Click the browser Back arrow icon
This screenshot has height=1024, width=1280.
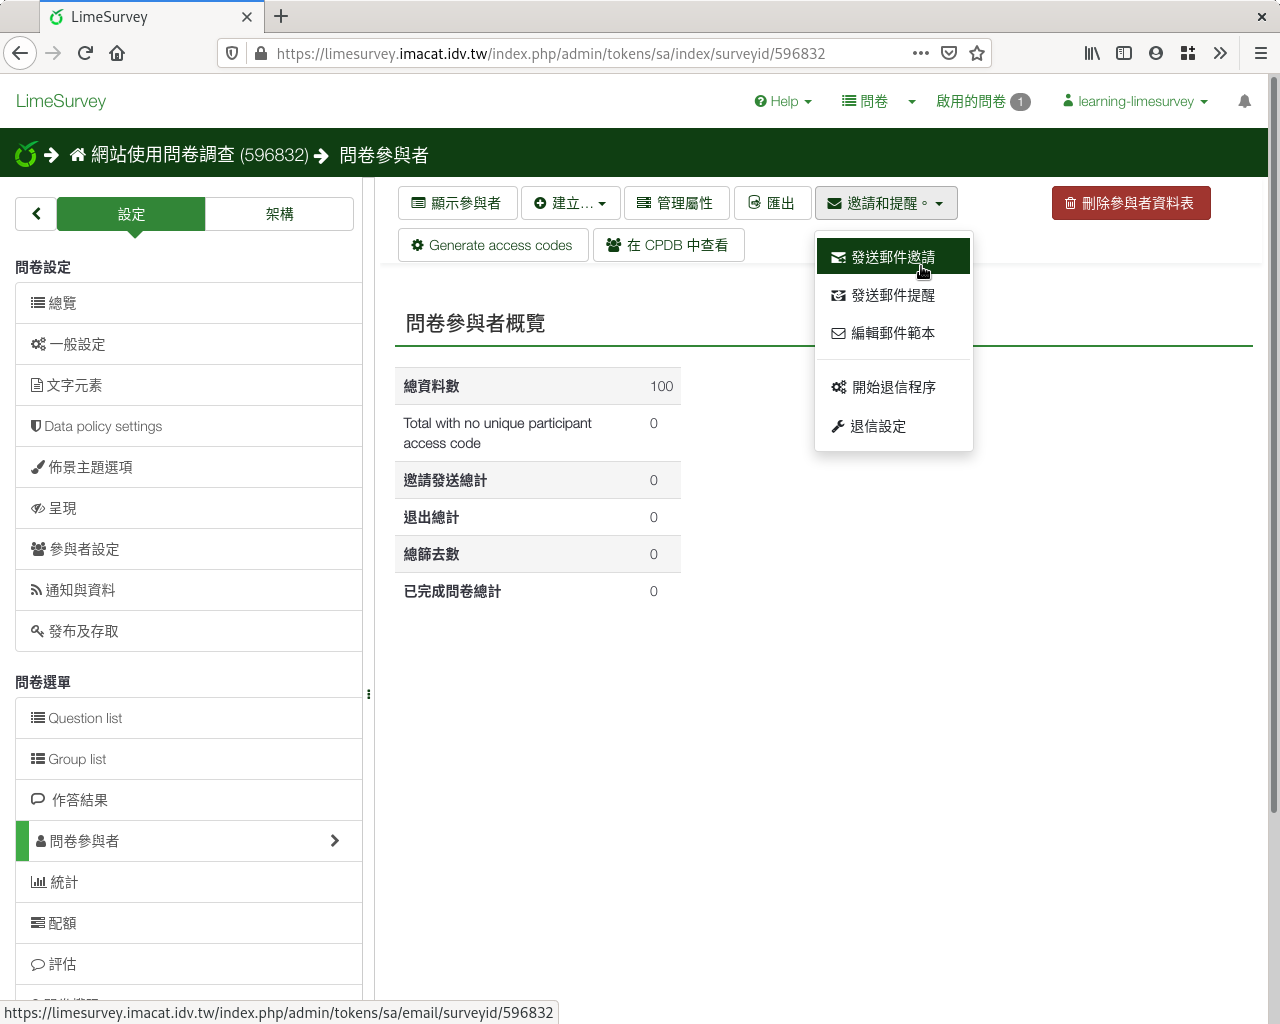20,53
